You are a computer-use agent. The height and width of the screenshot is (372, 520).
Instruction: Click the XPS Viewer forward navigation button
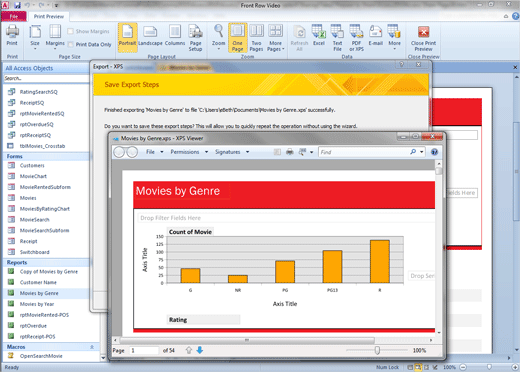click(132, 152)
